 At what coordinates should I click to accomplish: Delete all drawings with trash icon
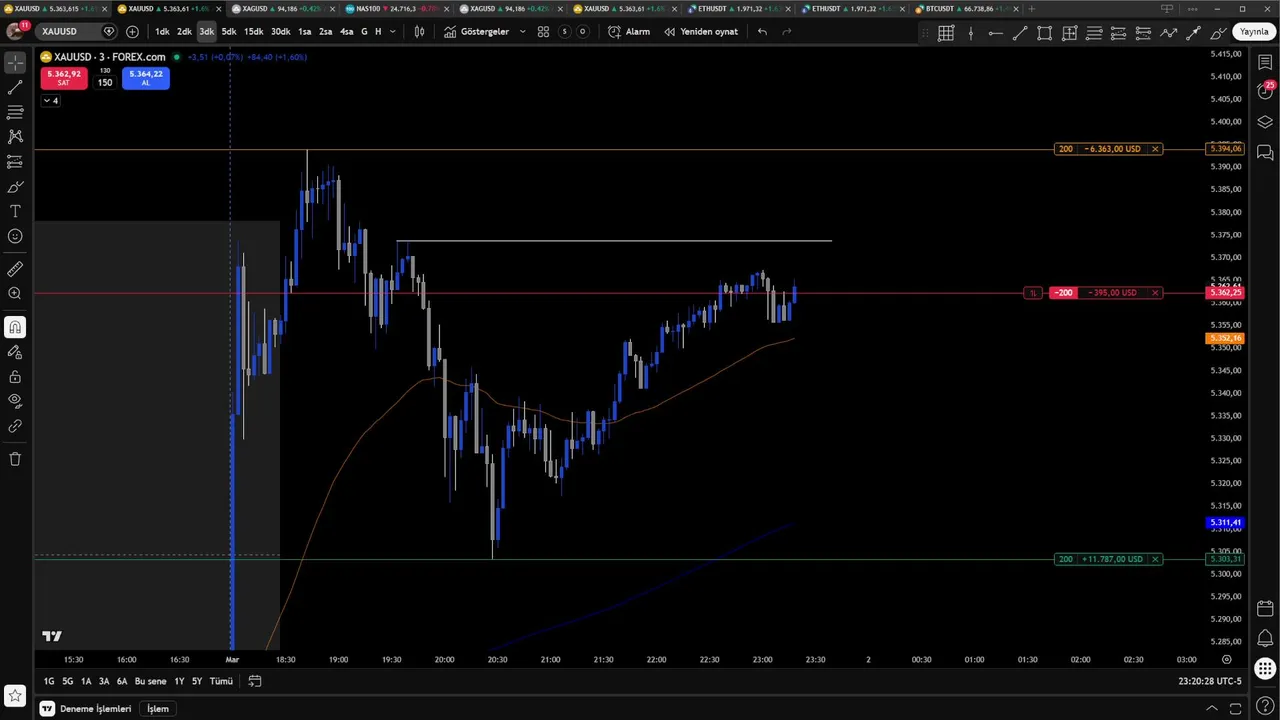[15, 459]
